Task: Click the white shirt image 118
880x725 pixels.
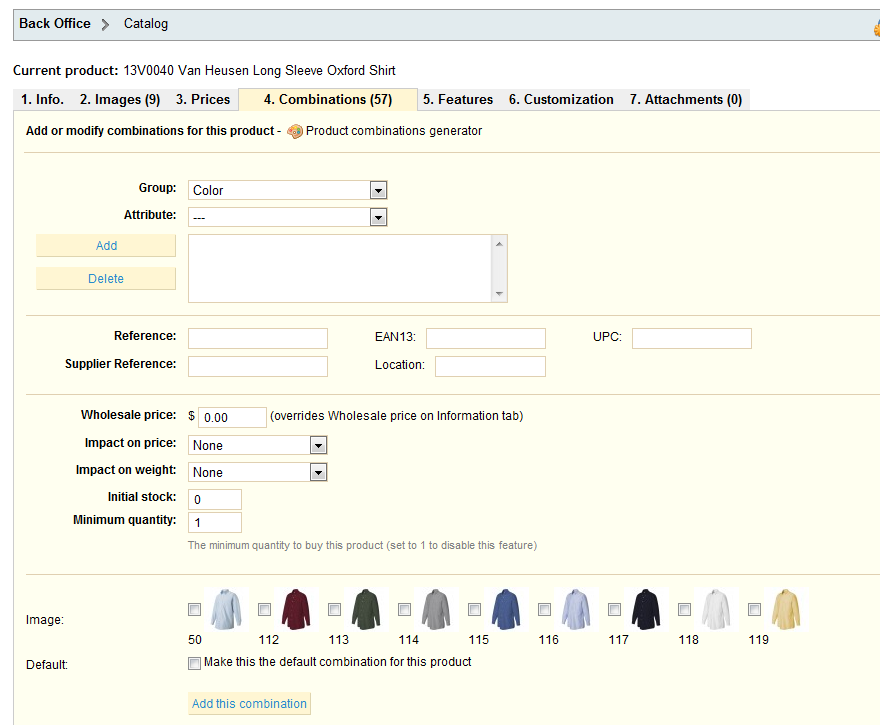Action: pyautogui.click(x=716, y=609)
